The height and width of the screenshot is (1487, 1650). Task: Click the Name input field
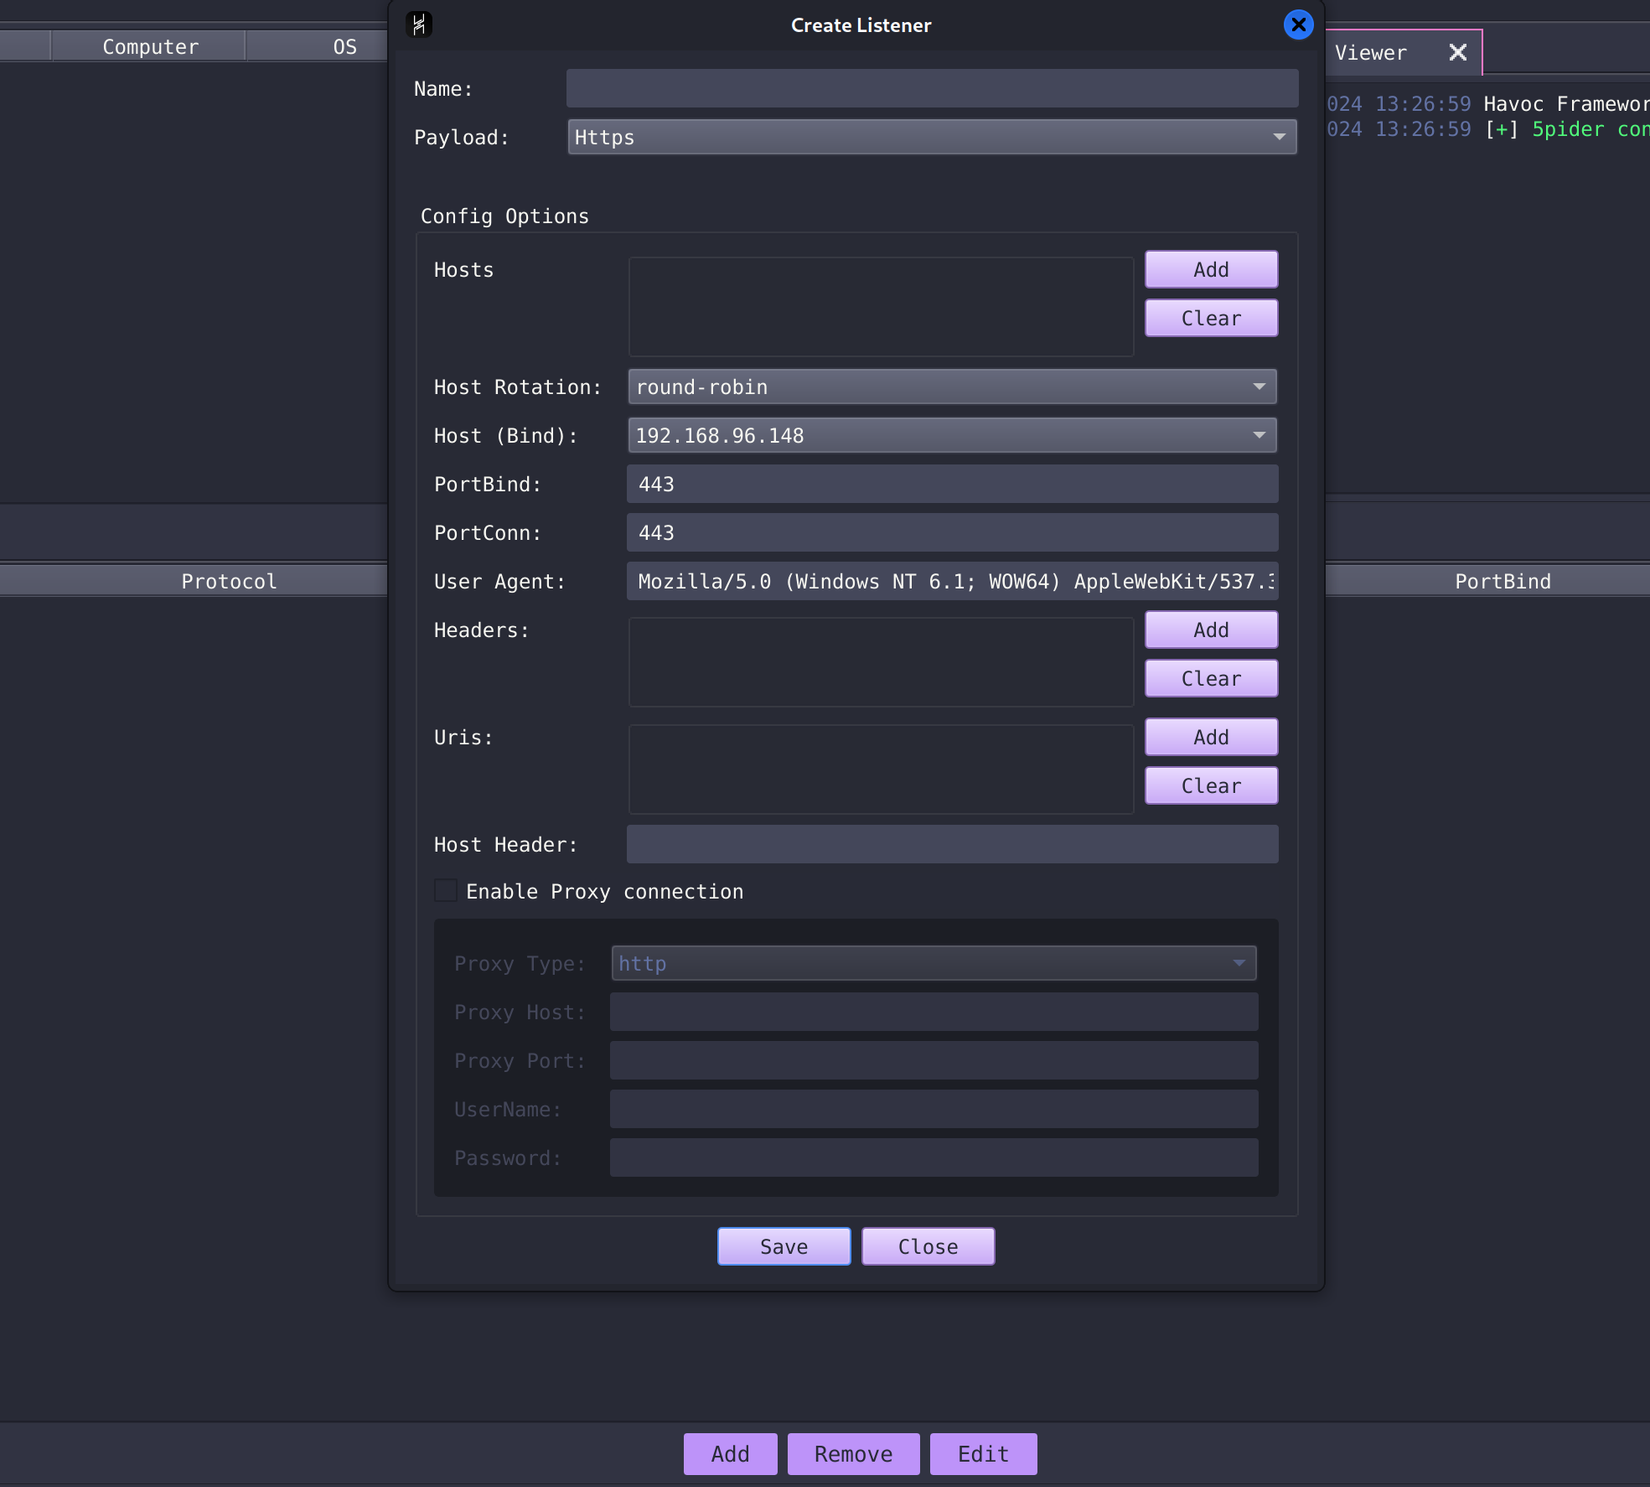(931, 89)
